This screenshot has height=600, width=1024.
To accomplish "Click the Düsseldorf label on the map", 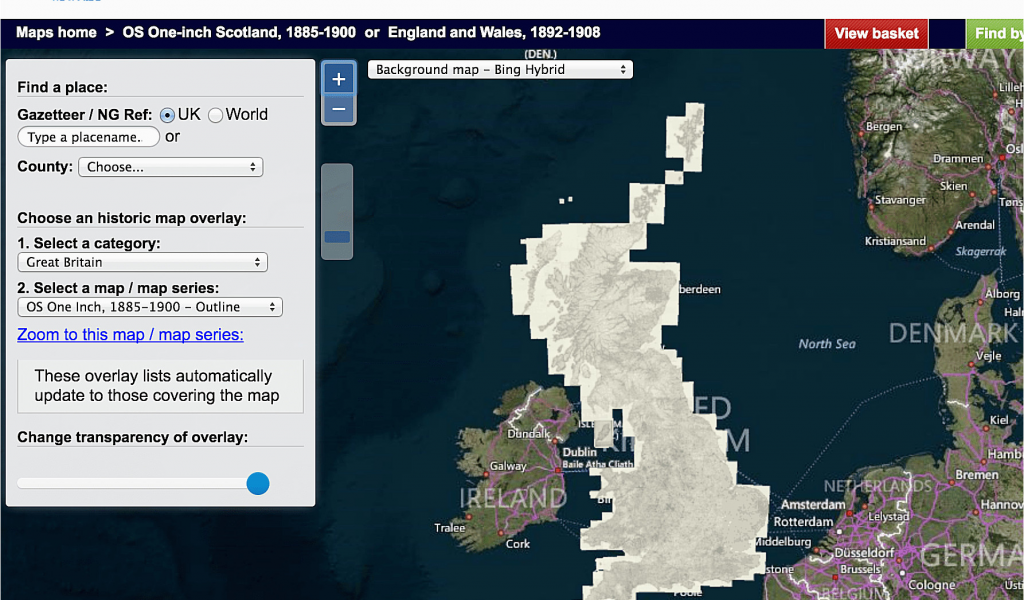I will click(864, 553).
